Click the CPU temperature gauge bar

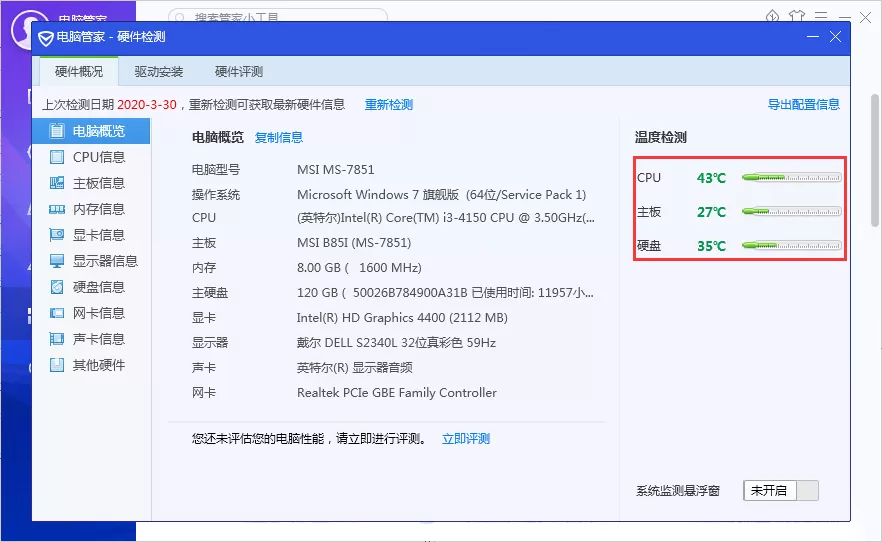pyautogui.click(x=791, y=178)
